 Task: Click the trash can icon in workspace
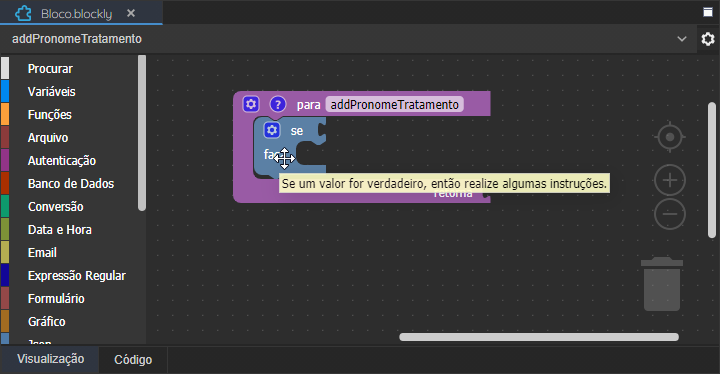(x=662, y=284)
